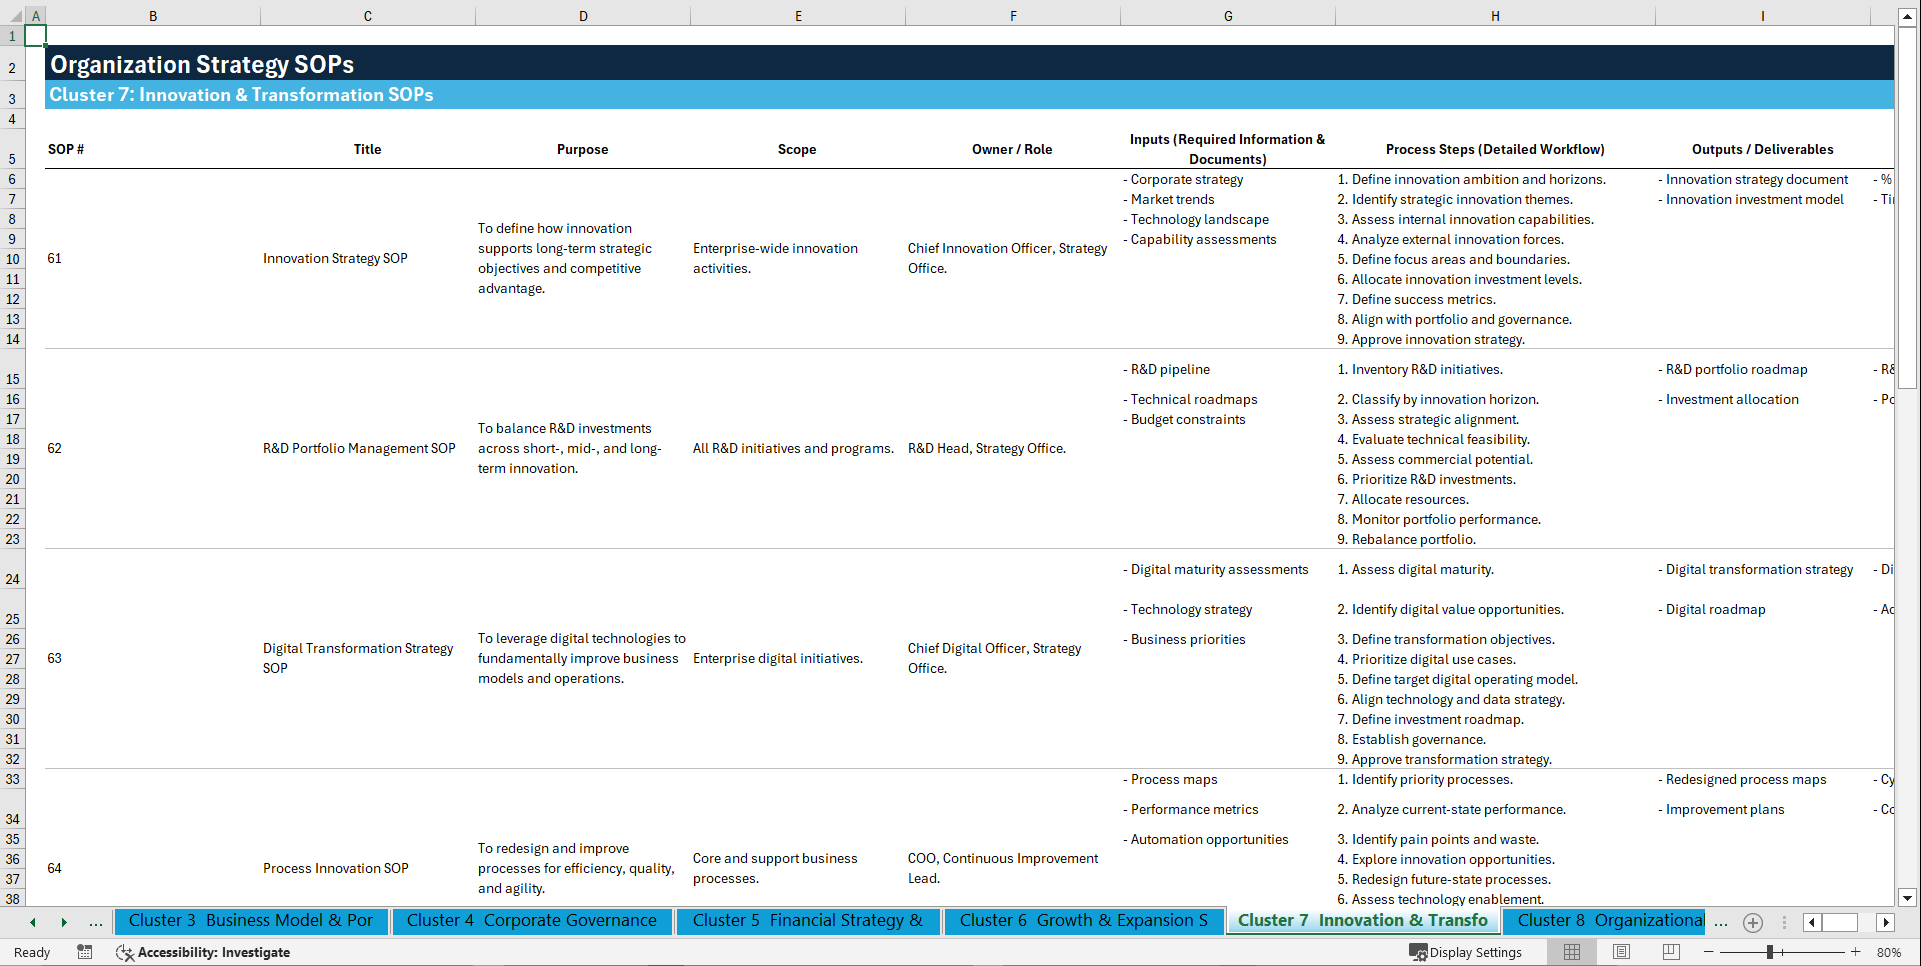Click the Zoom Out minus icon
Screen dimensions: 1921x966
coord(1708,952)
